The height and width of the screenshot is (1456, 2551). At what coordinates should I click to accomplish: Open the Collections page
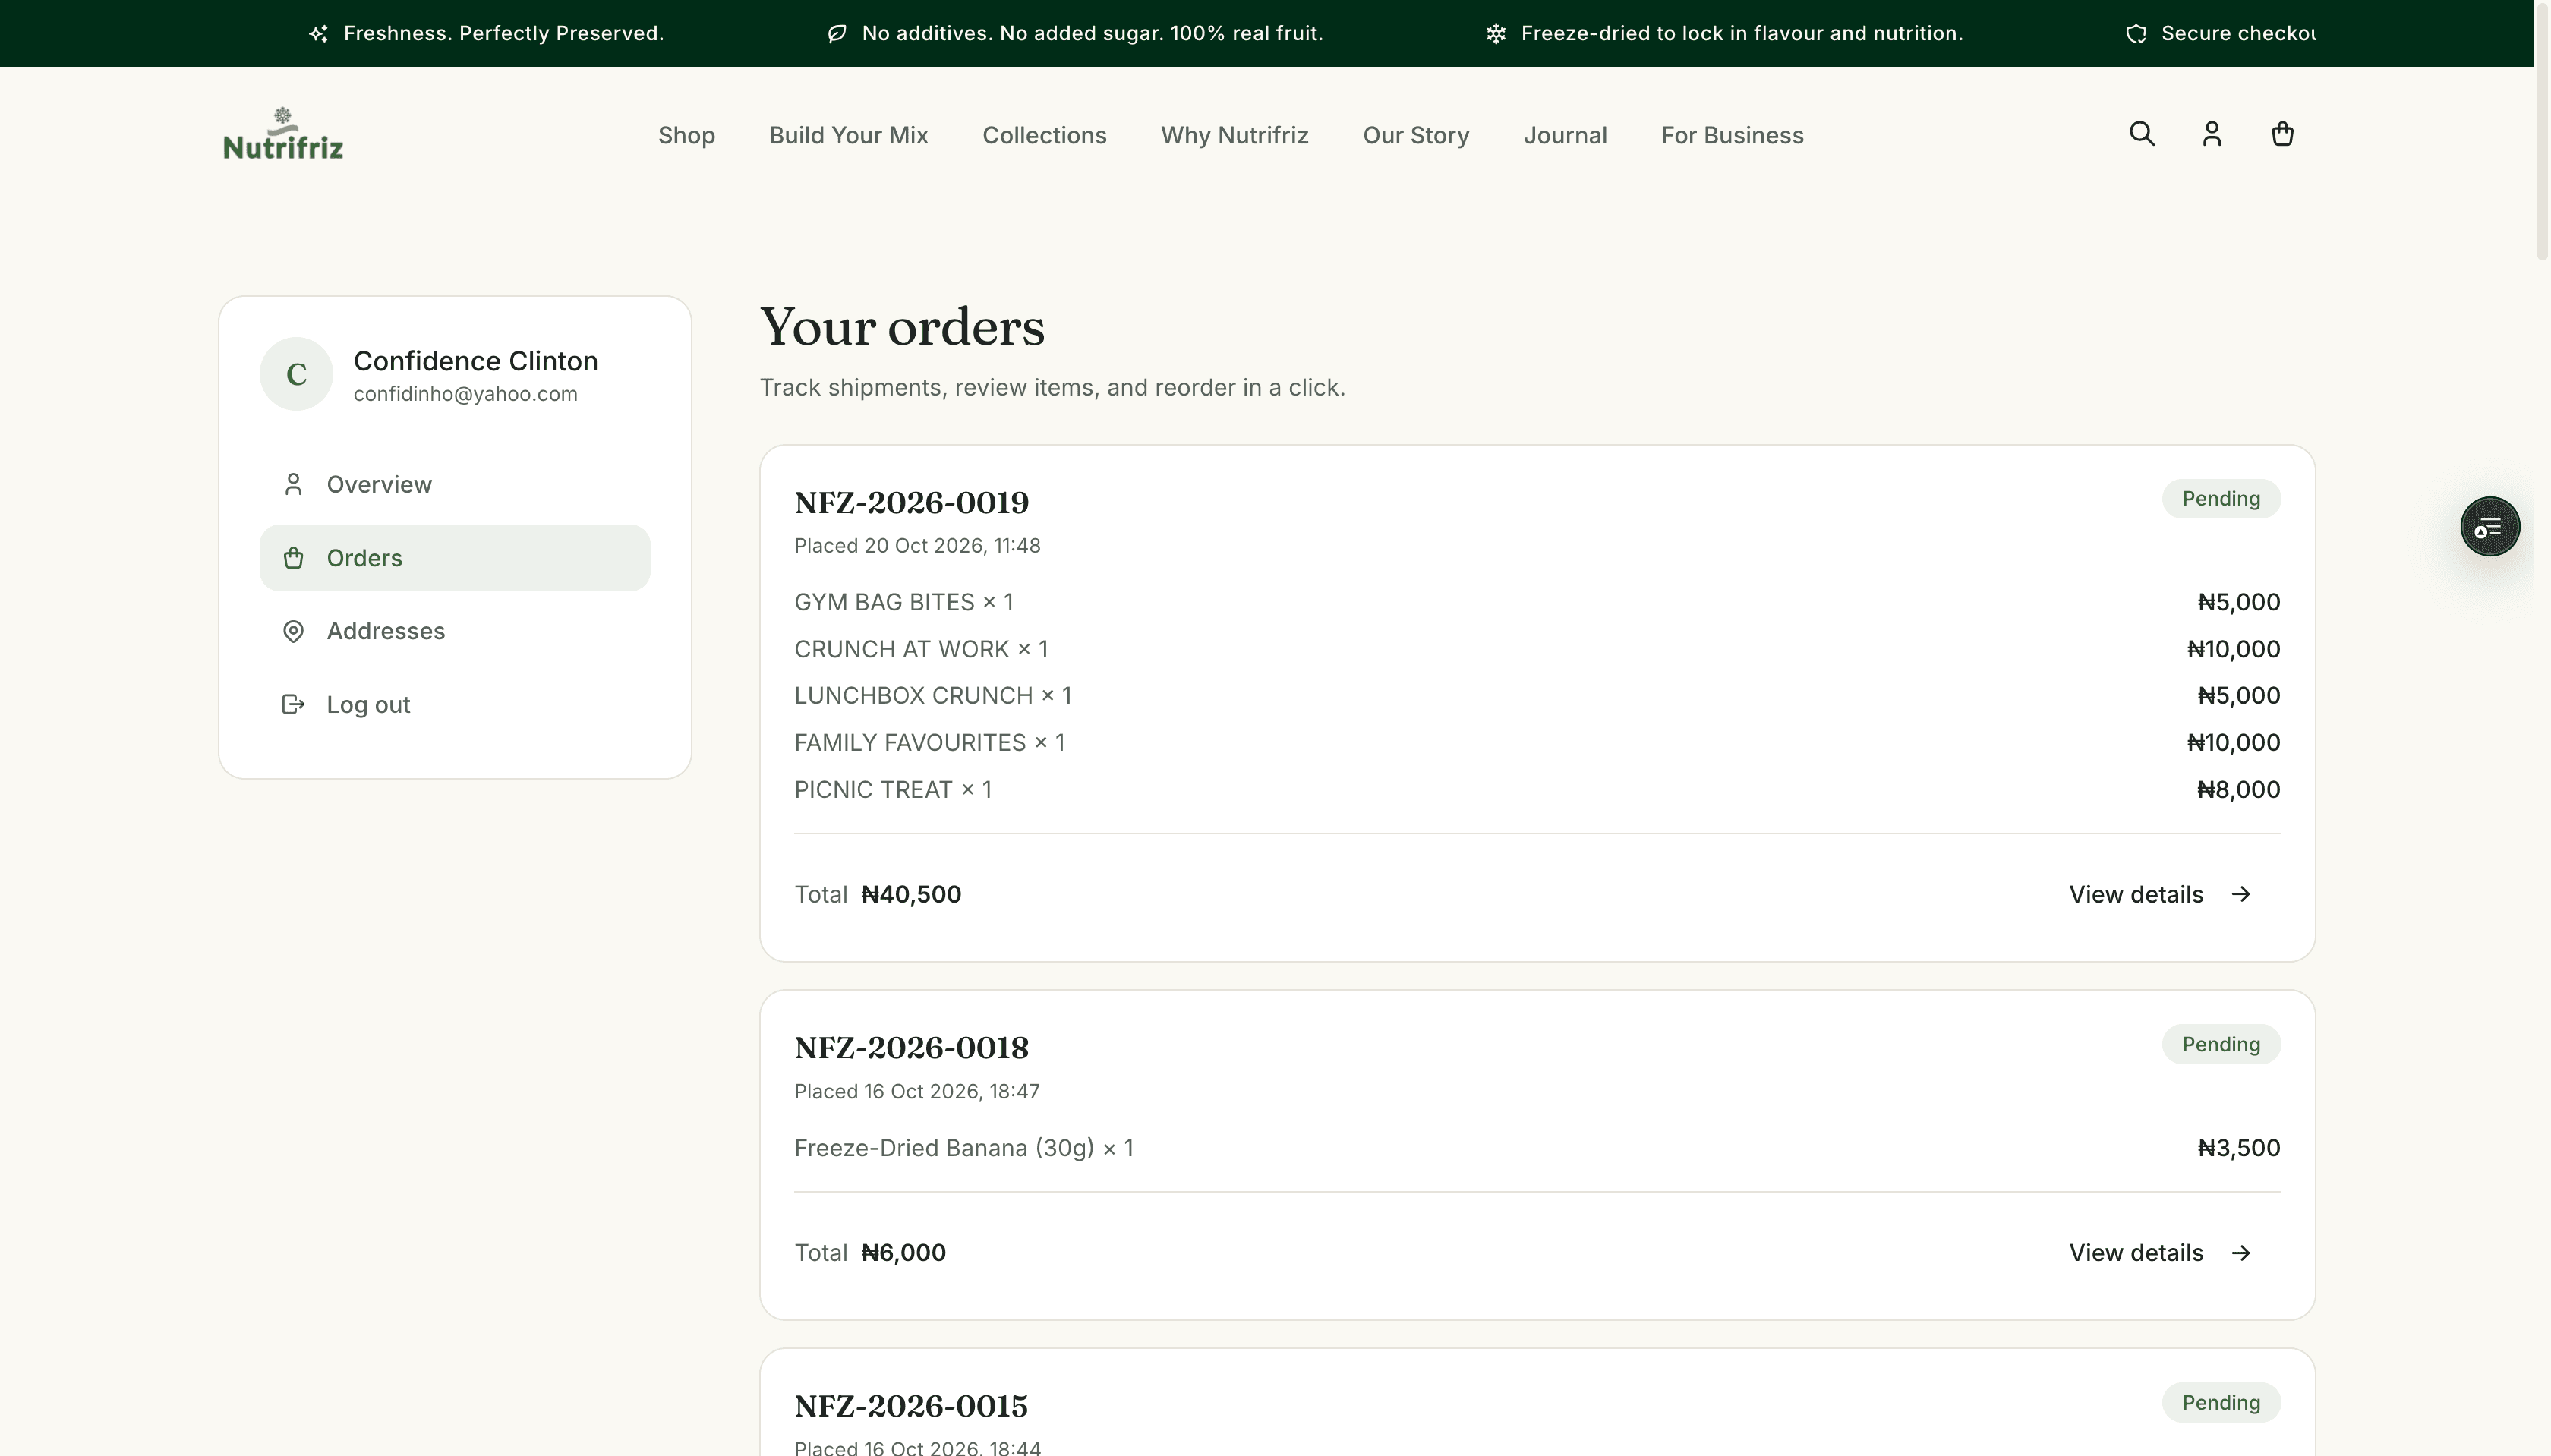pyautogui.click(x=1044, y=135)
